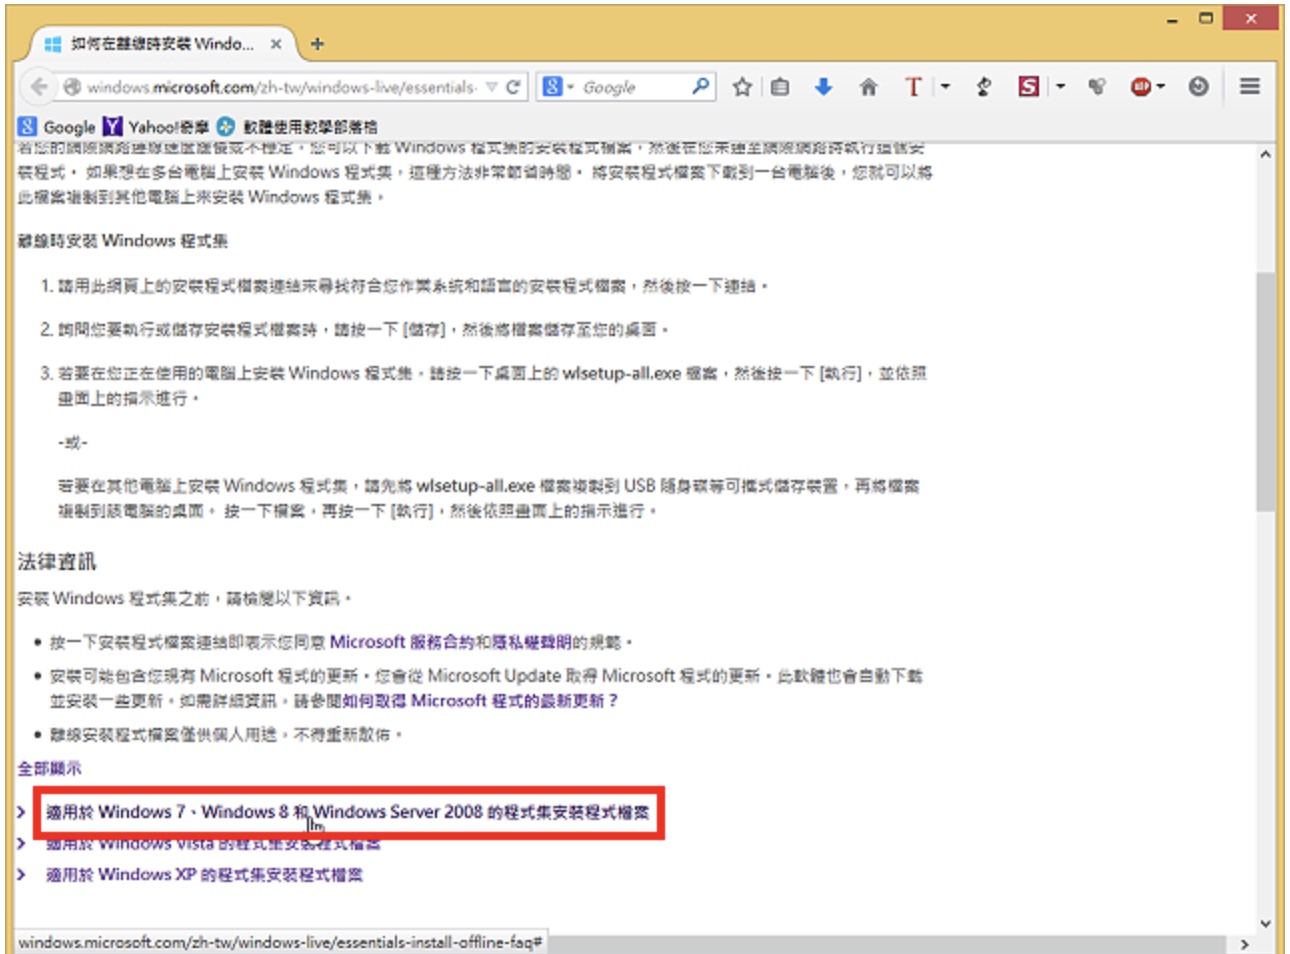Open the dropdown arrow beside the S icon
This screenshot has width=1290, height=954.
(x=1060, y=87)
